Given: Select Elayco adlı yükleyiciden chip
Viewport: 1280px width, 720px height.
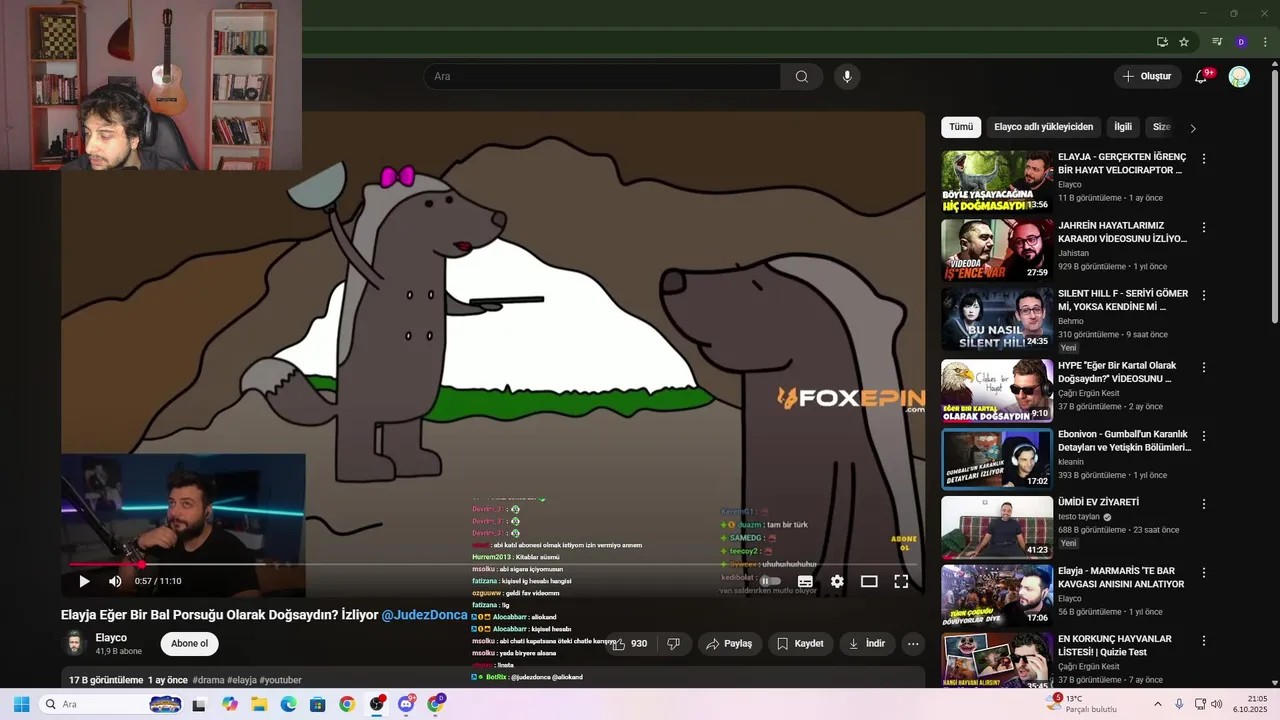Looking at the screenshot, I should [x=1044, y=127].
